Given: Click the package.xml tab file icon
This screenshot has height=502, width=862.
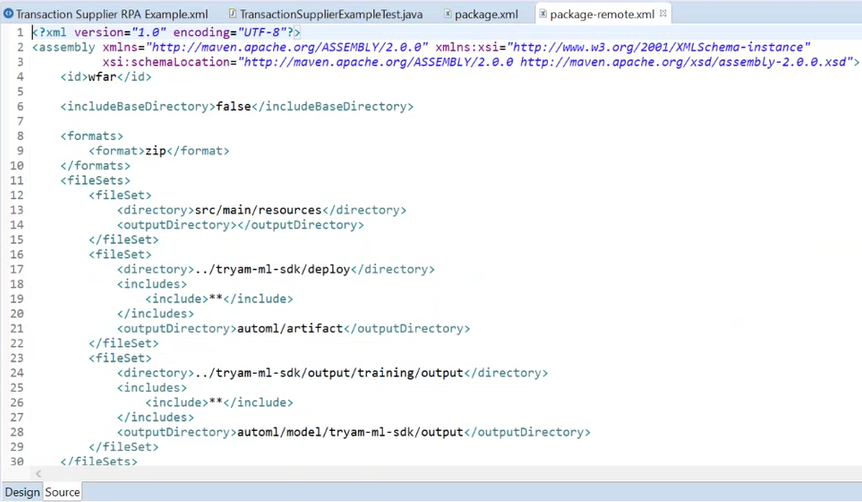Looking at the screenshot, I should [447, 14].
